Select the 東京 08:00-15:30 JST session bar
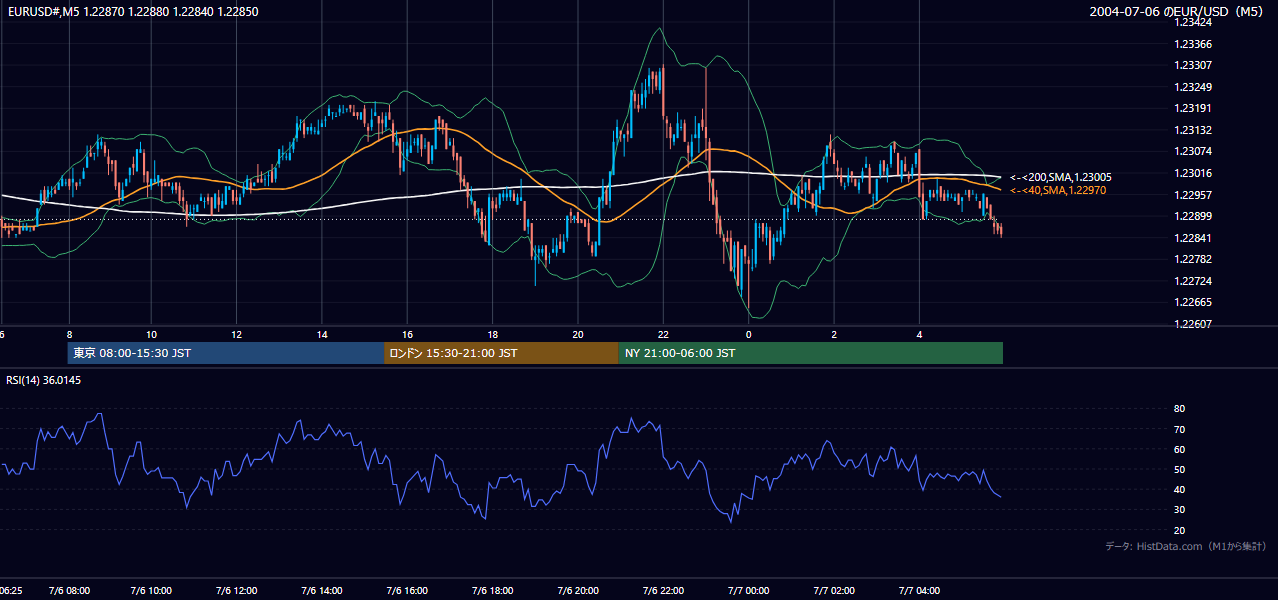The image size is (1278, 600). pyautogui.click(x=226, y=353)
